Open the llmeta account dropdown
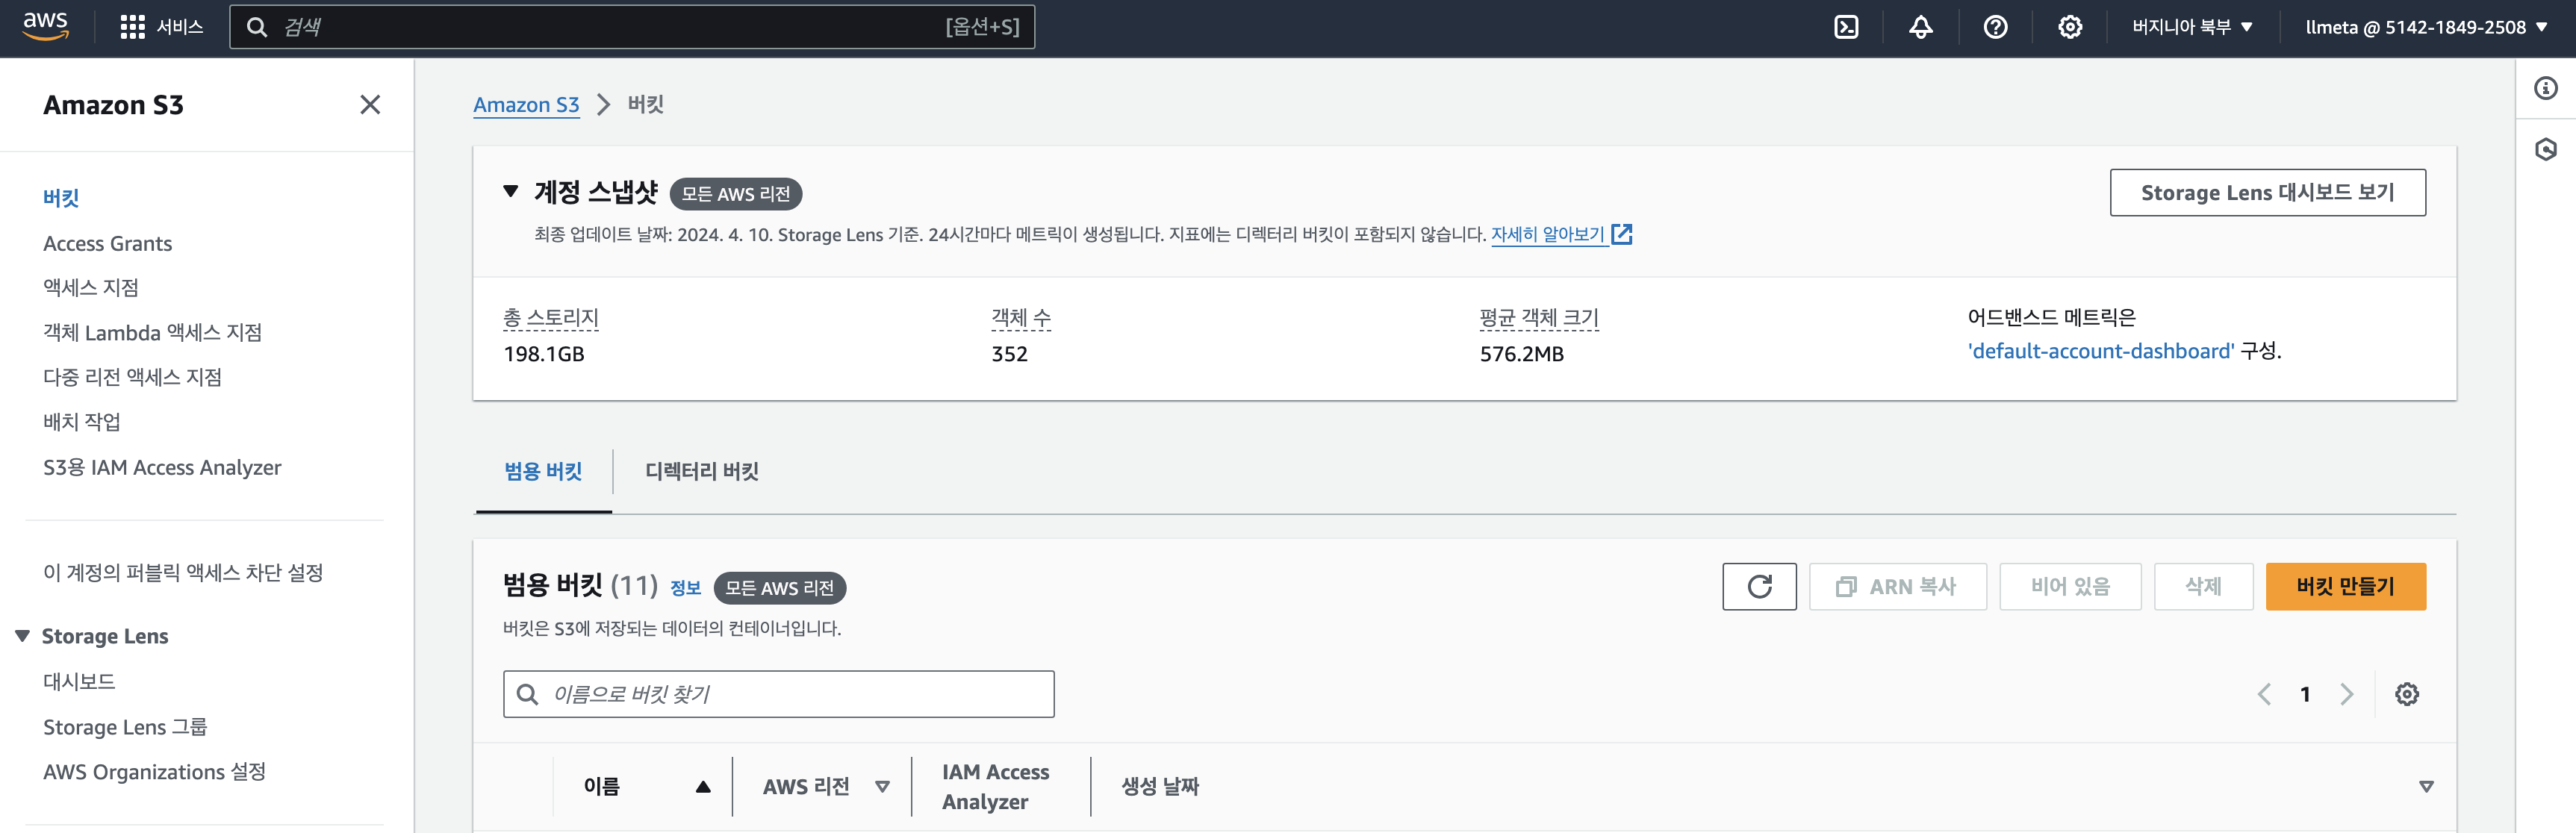This screenshot has height=833, width=2576. pyautogui.click(x=2425, y=27)
